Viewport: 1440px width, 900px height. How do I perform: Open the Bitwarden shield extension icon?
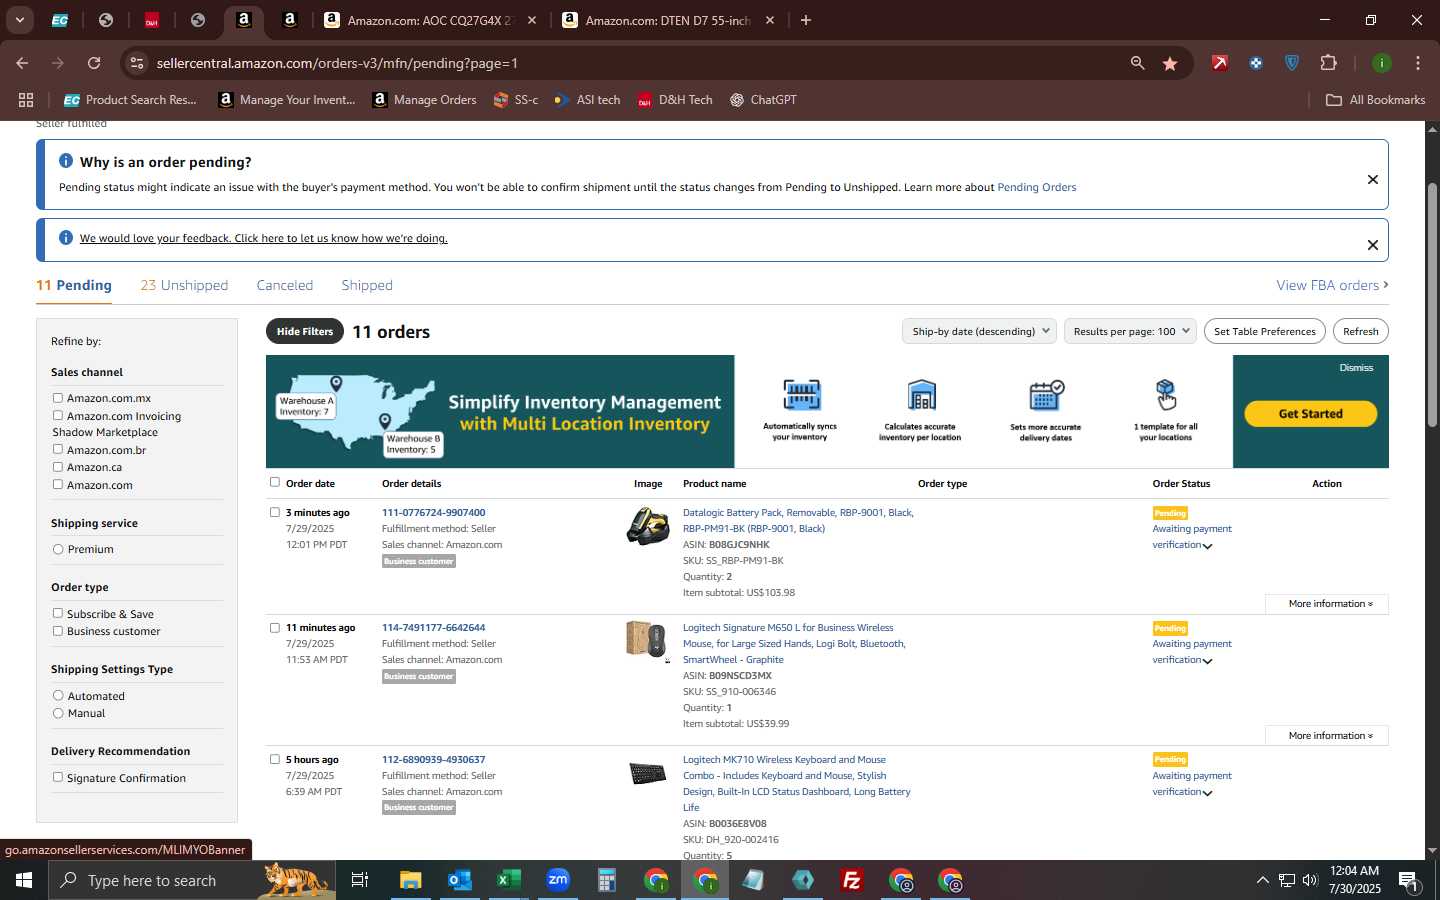coord(1292,63)
